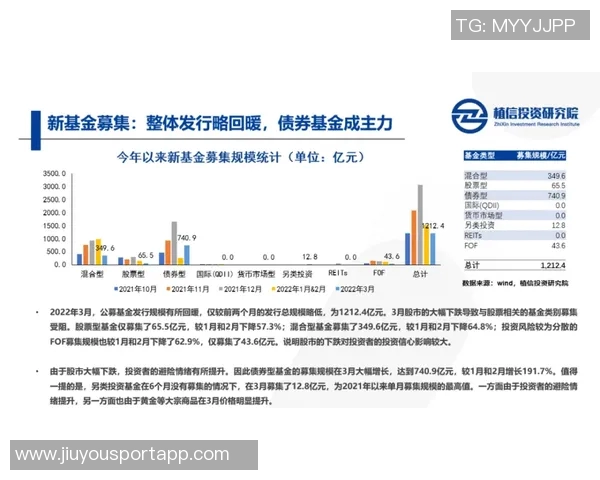This screenshot has height=480, width=600.
Task: Click y-axis label 500.0
Action: 56,252
